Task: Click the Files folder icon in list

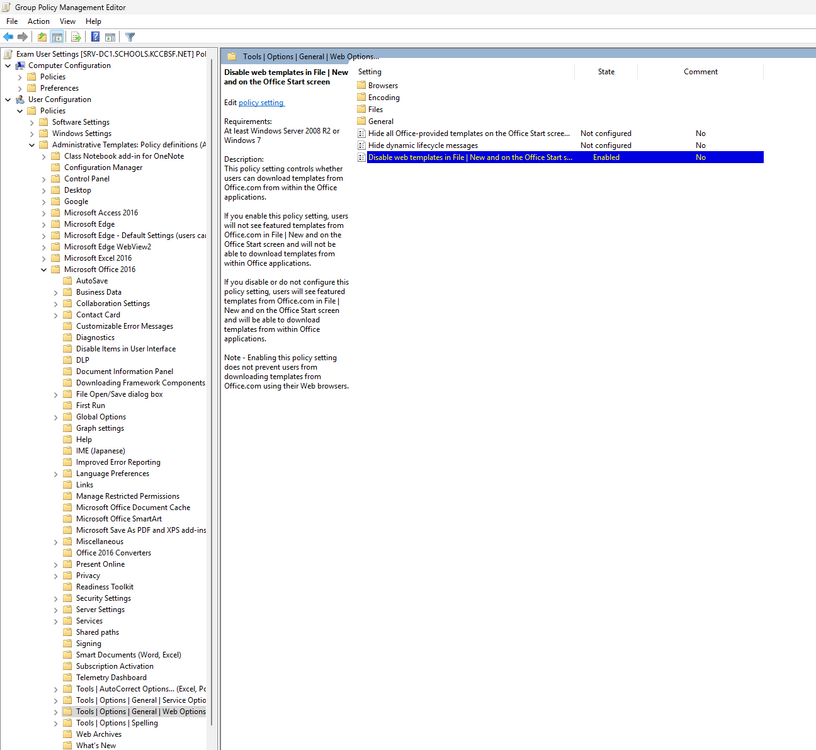Action: coord(362,109)
